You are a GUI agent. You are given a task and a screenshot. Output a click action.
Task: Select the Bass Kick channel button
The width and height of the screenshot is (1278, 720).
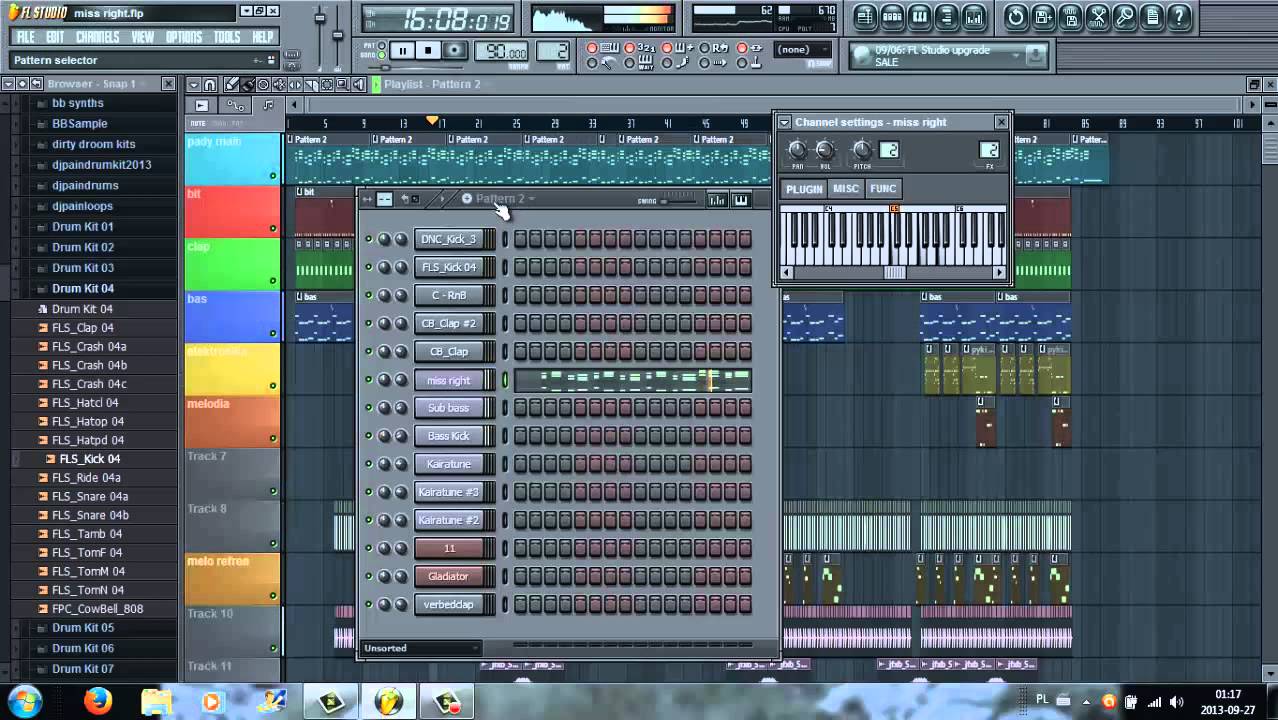pos(448,436)
